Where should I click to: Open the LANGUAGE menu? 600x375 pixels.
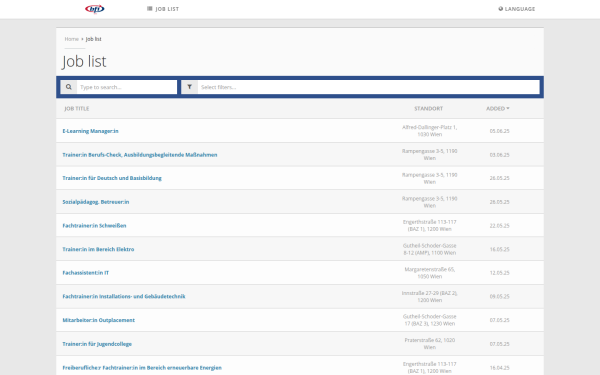(517, 9)
